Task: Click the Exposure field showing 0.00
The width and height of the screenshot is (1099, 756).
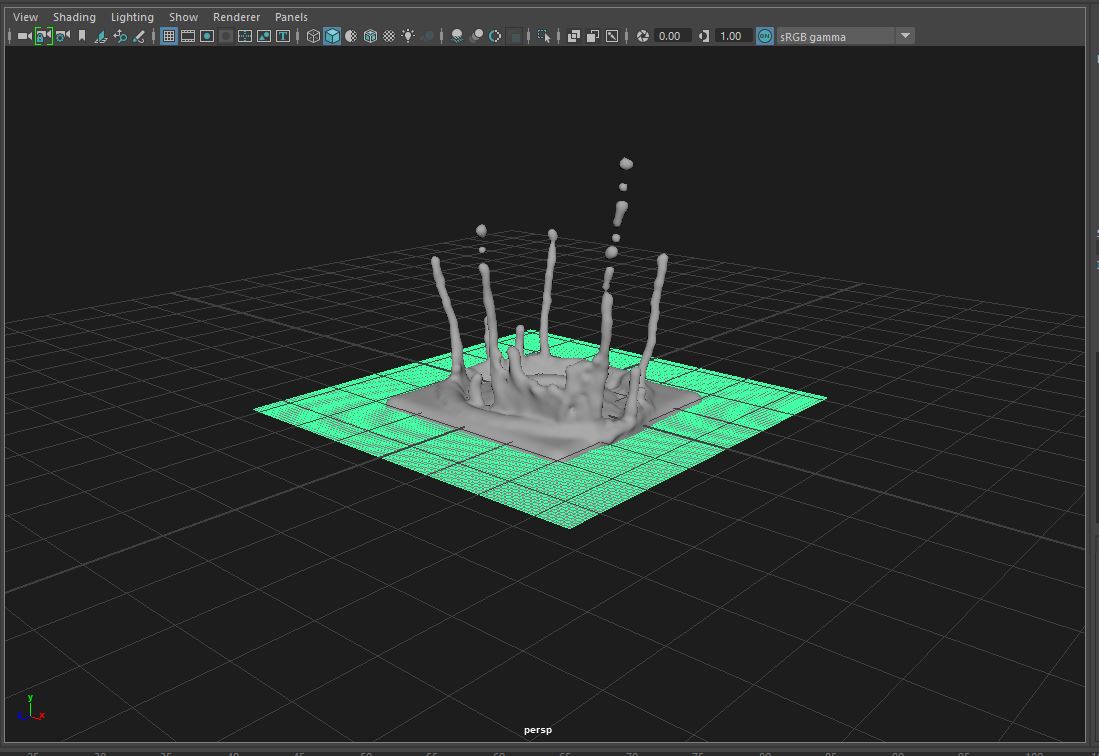Action: [x=671, y=36]
